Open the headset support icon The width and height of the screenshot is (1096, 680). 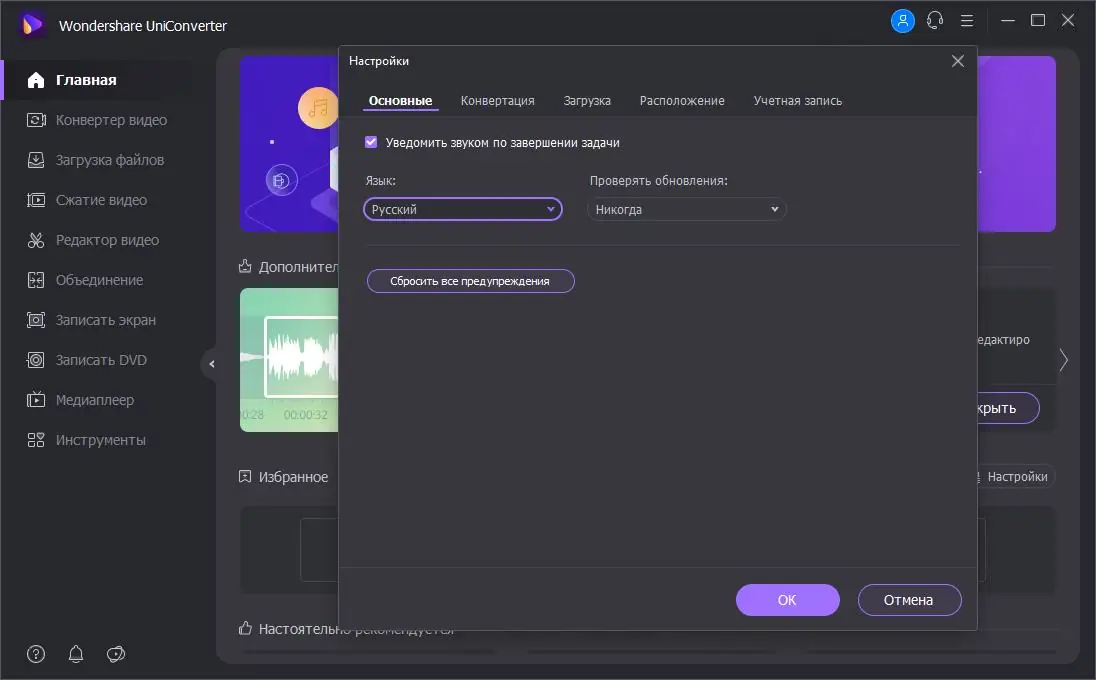click(934, 20)
